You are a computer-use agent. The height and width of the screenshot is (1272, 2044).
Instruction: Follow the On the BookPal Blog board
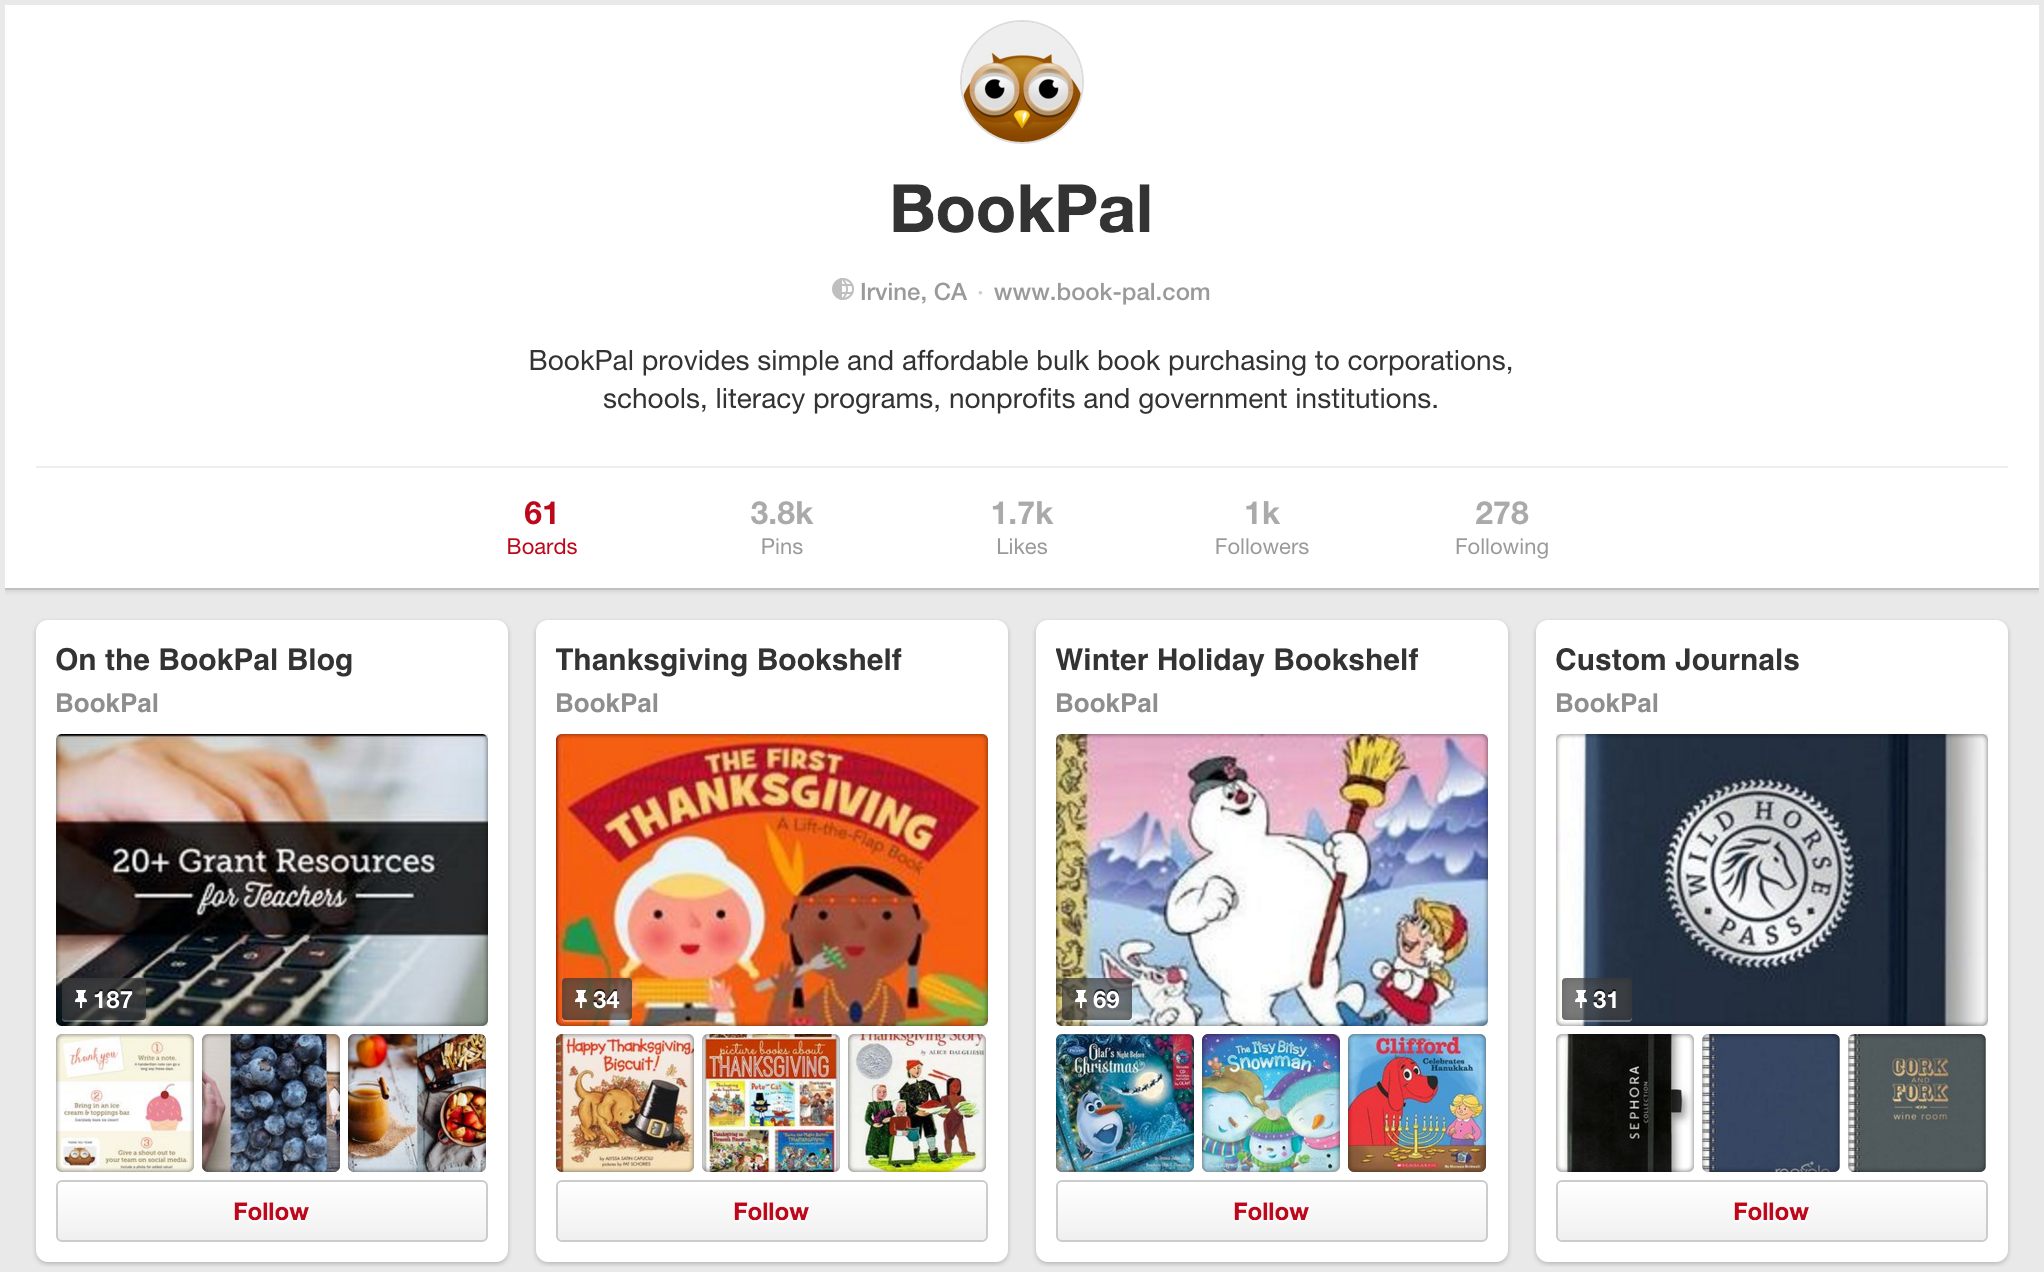[x=271, y=1211]
